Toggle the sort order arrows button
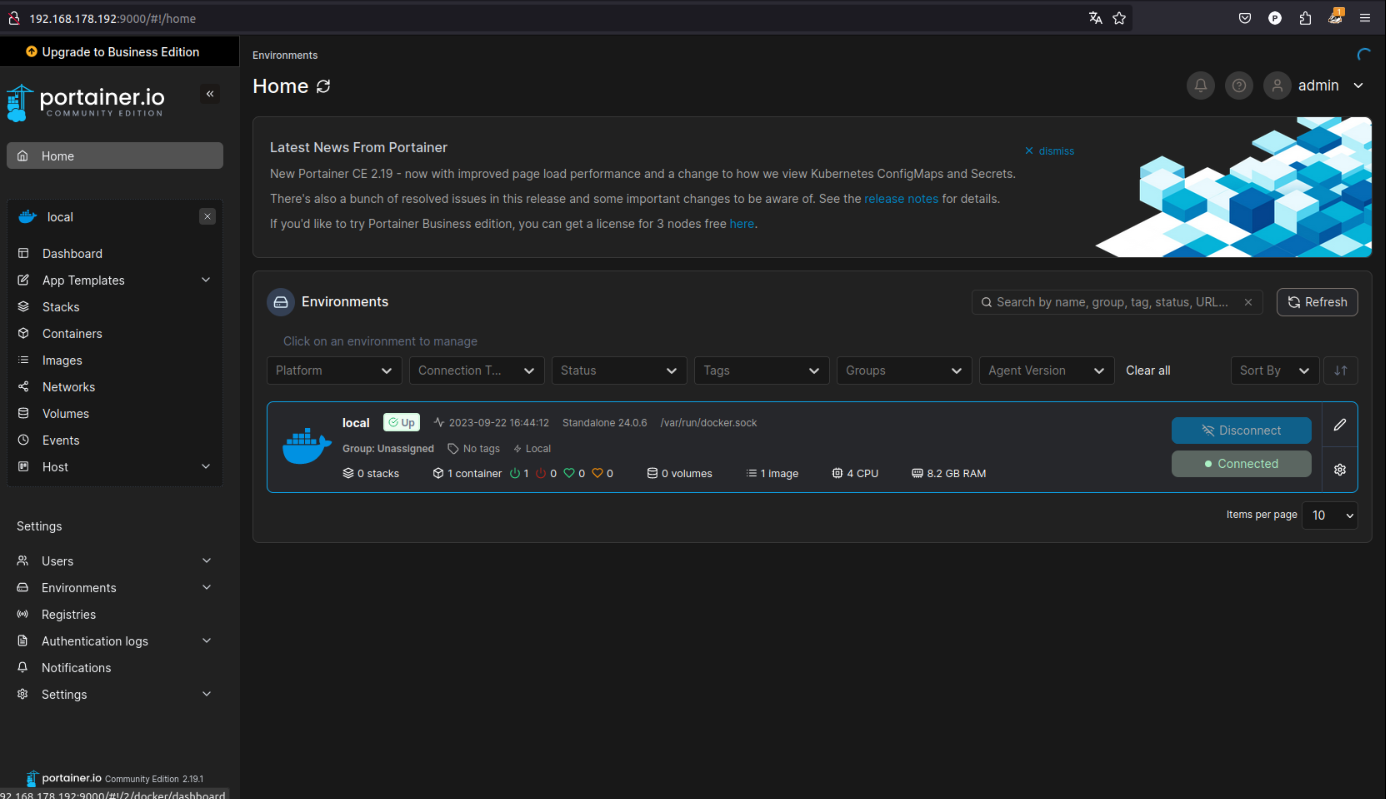 [1341, 371]
